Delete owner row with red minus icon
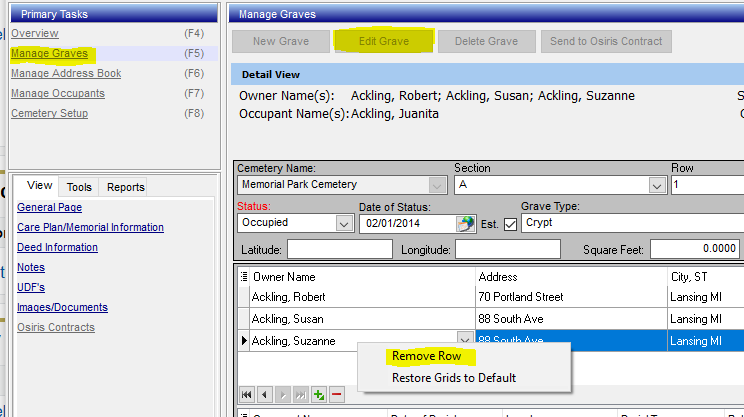This screenshot has height=417, width=744. [x=337, y=395]
